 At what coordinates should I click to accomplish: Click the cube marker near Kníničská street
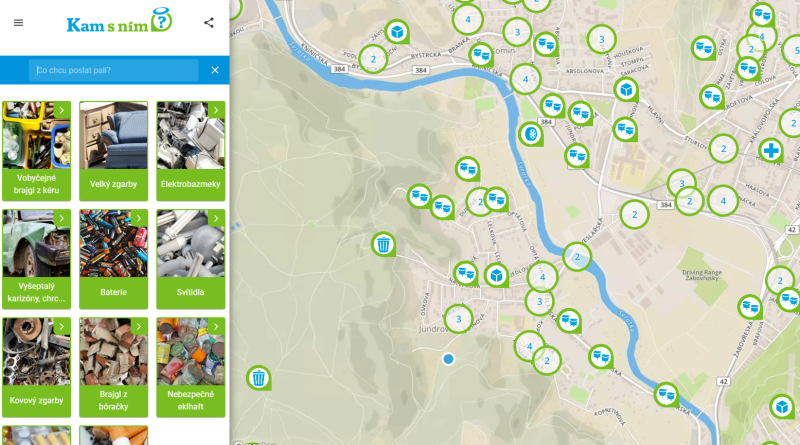tap(397, 32)
